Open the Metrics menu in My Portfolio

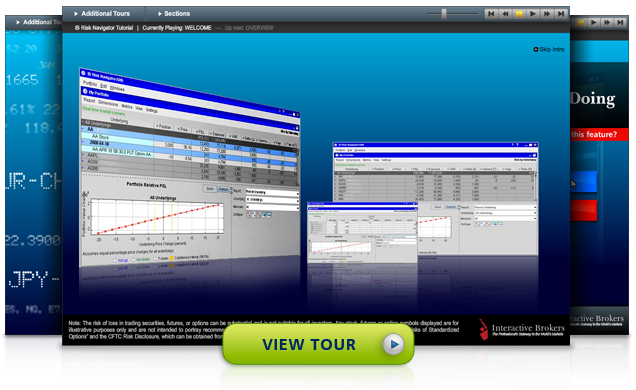127,106
